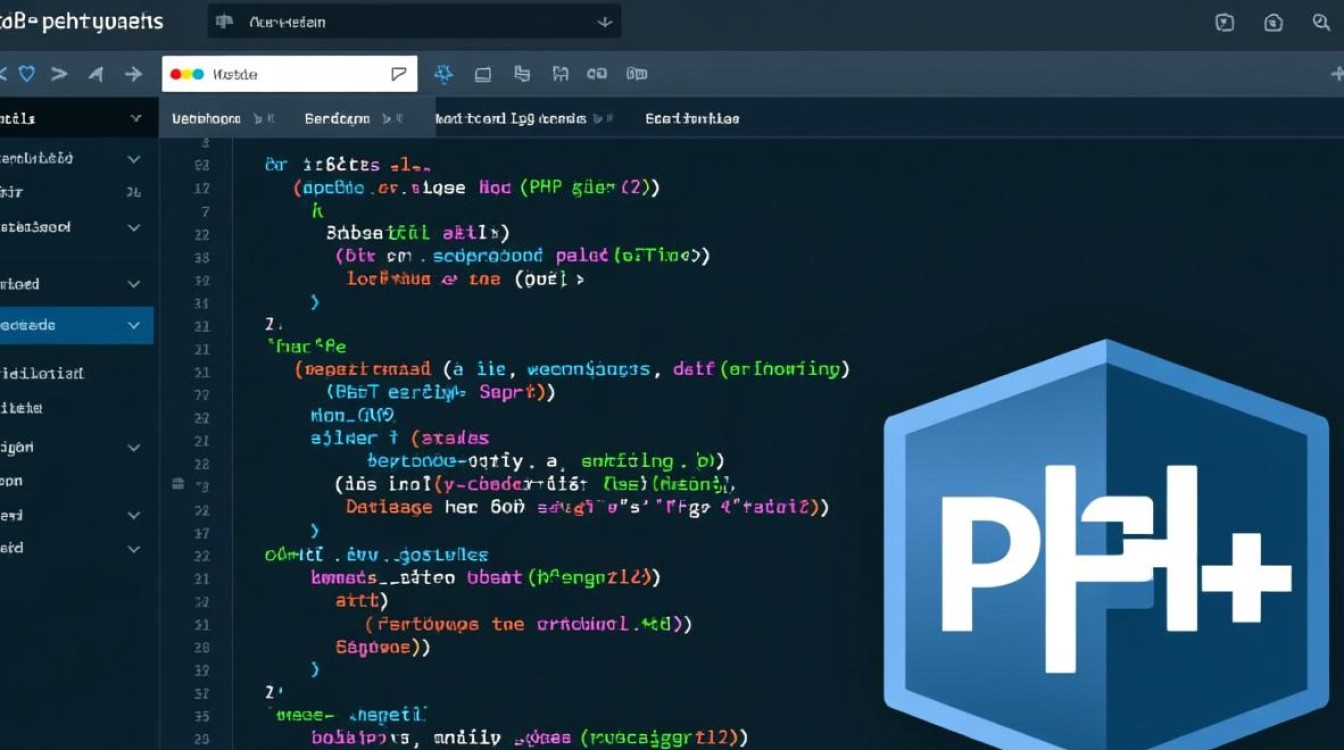Collapse the first sidebar section chevron
1344x750 pixels.
(134, 117)
